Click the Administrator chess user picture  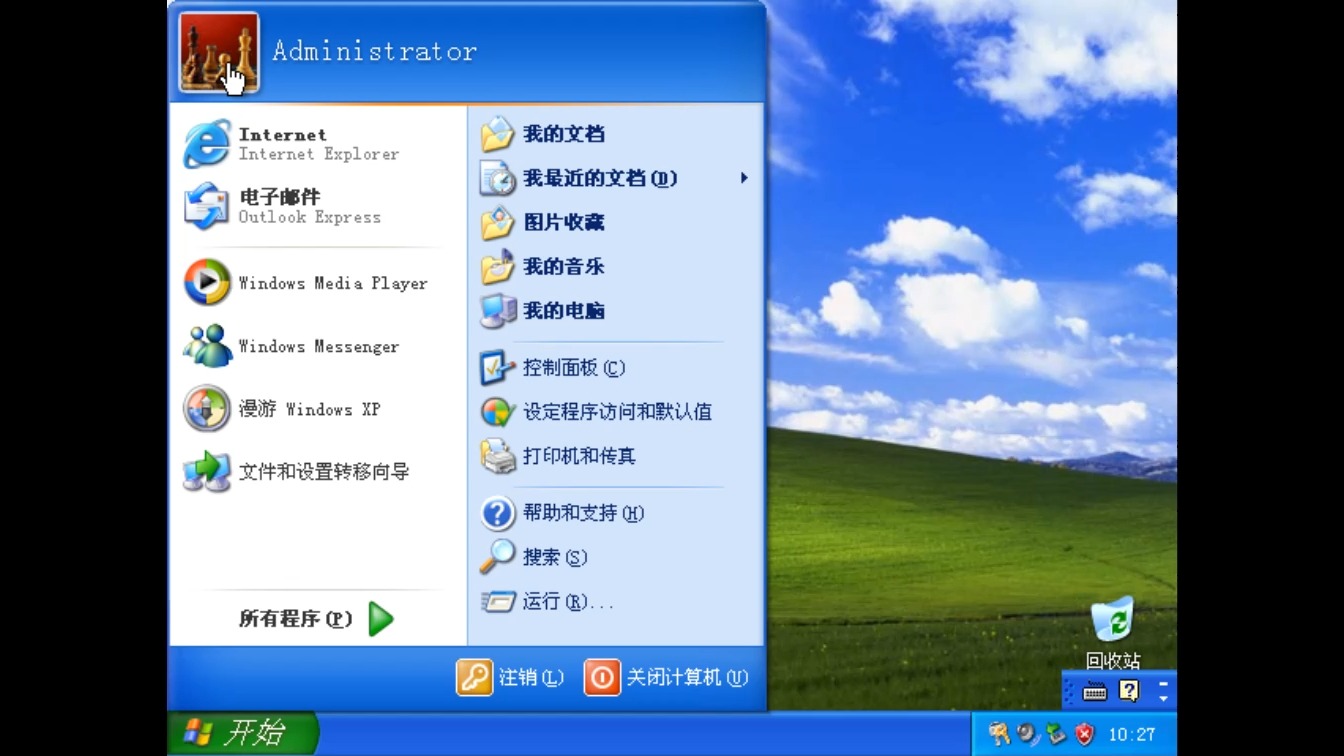(219, 53)
